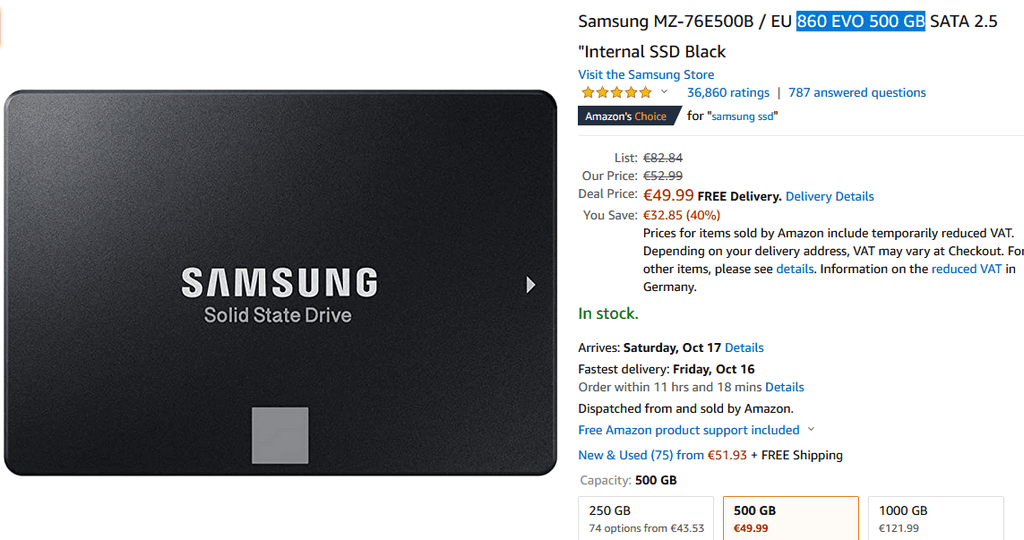Open the samsung ssd search term link

point(743,116)
